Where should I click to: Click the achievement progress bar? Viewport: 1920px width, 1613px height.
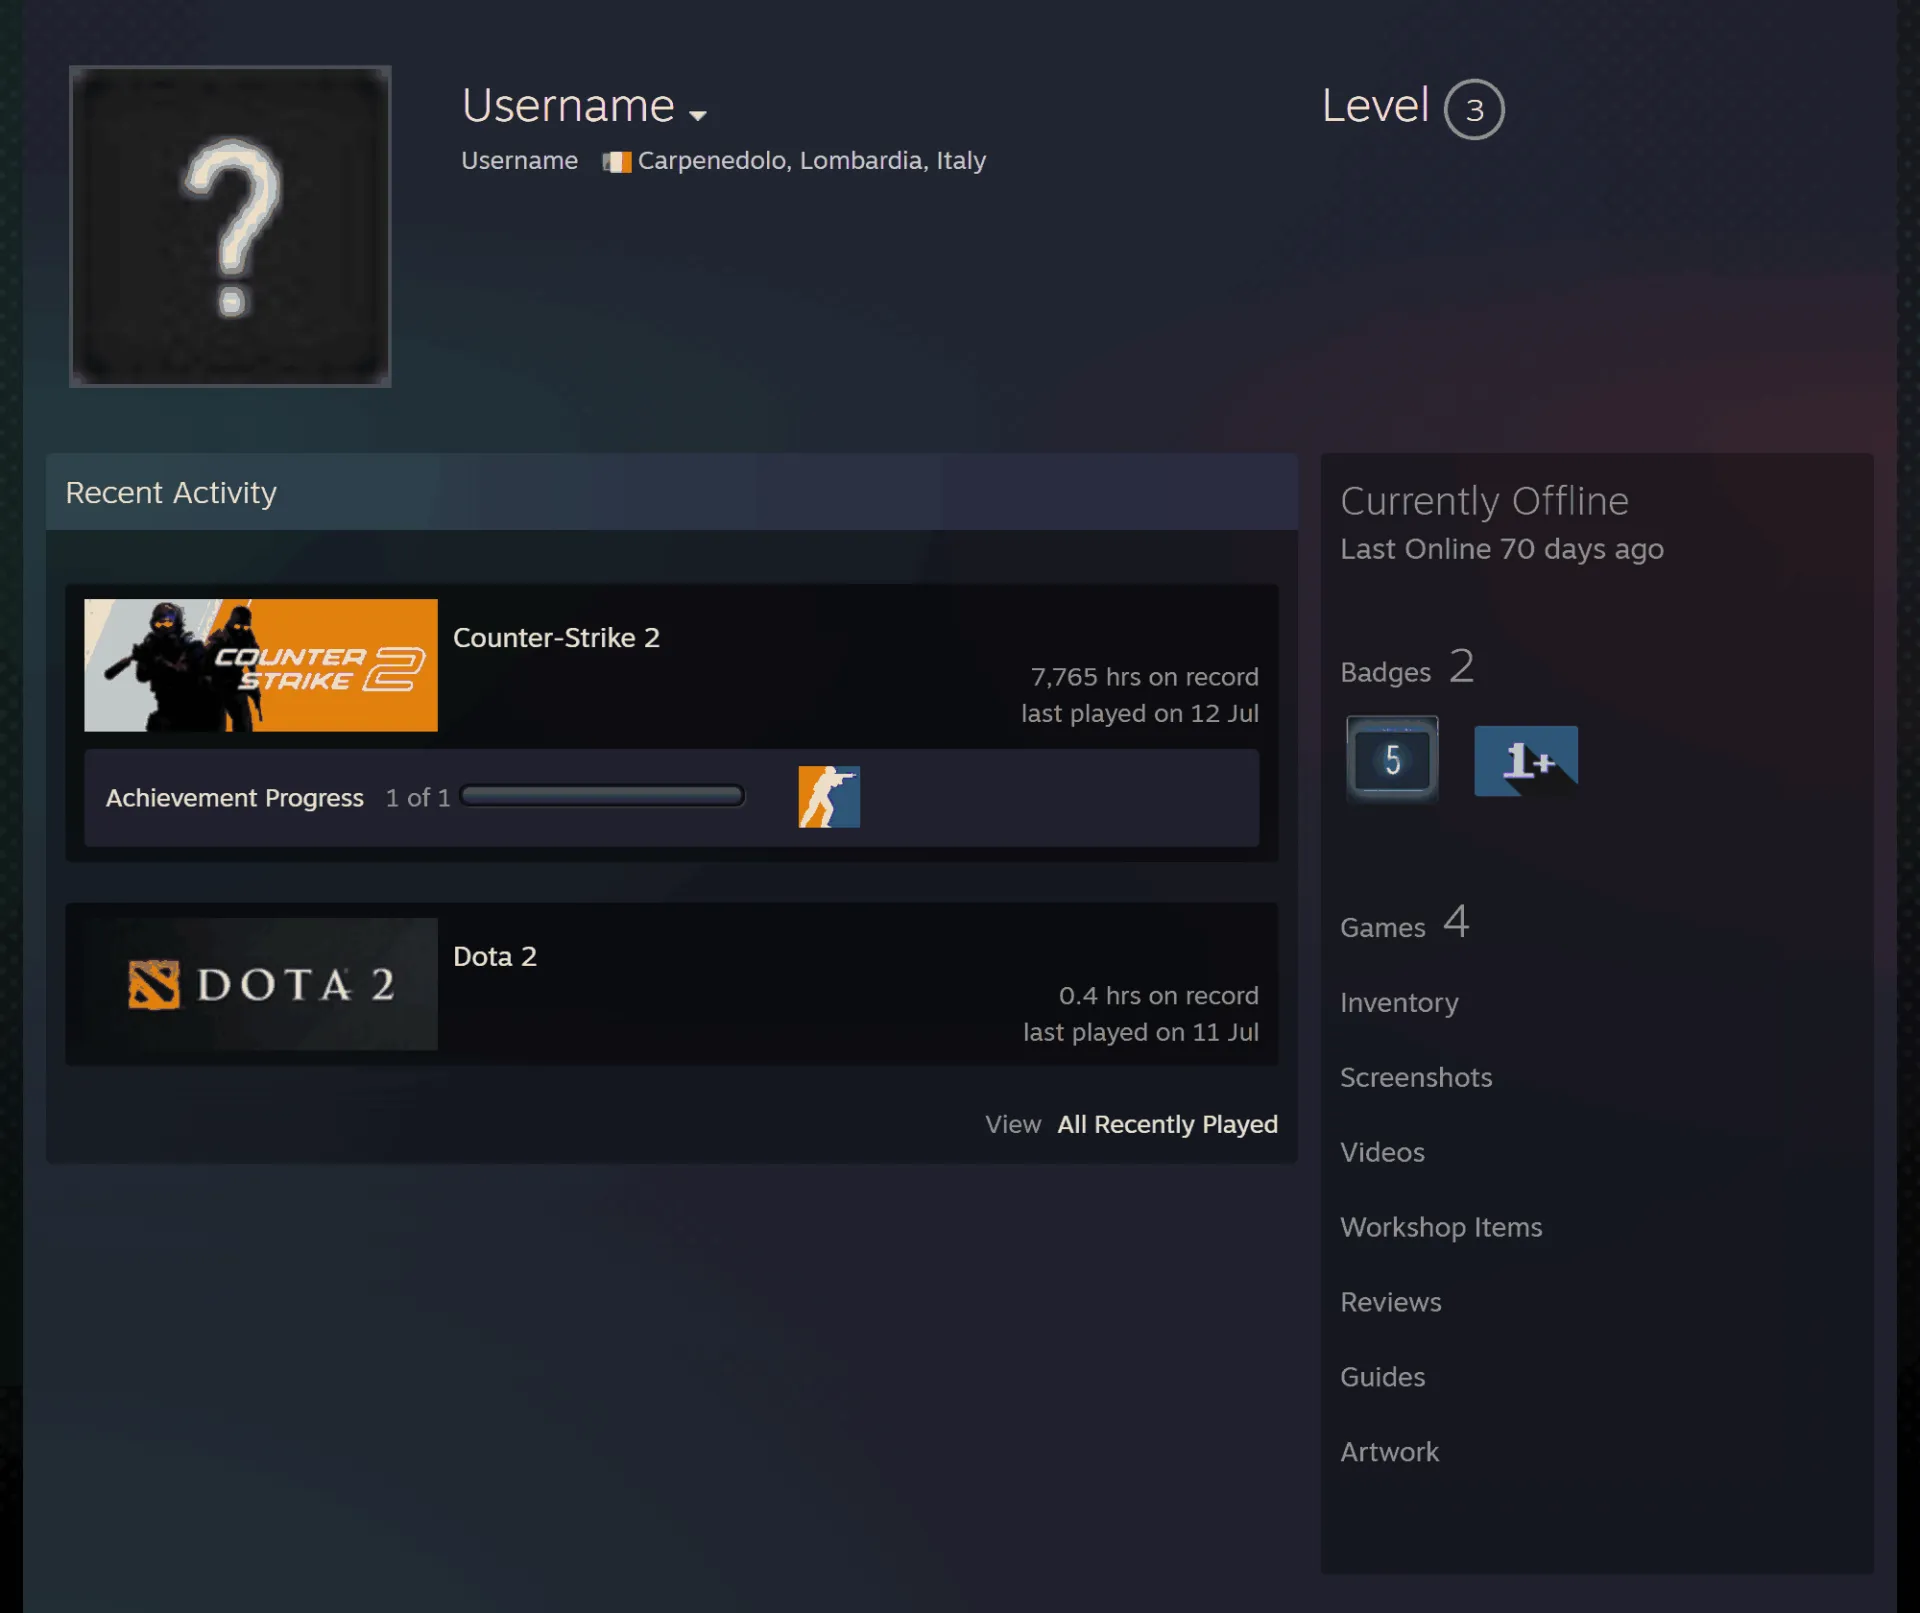(602, 796)
